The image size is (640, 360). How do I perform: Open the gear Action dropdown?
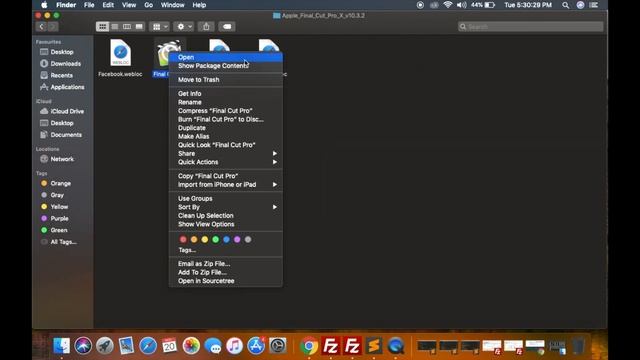point(184,27)
